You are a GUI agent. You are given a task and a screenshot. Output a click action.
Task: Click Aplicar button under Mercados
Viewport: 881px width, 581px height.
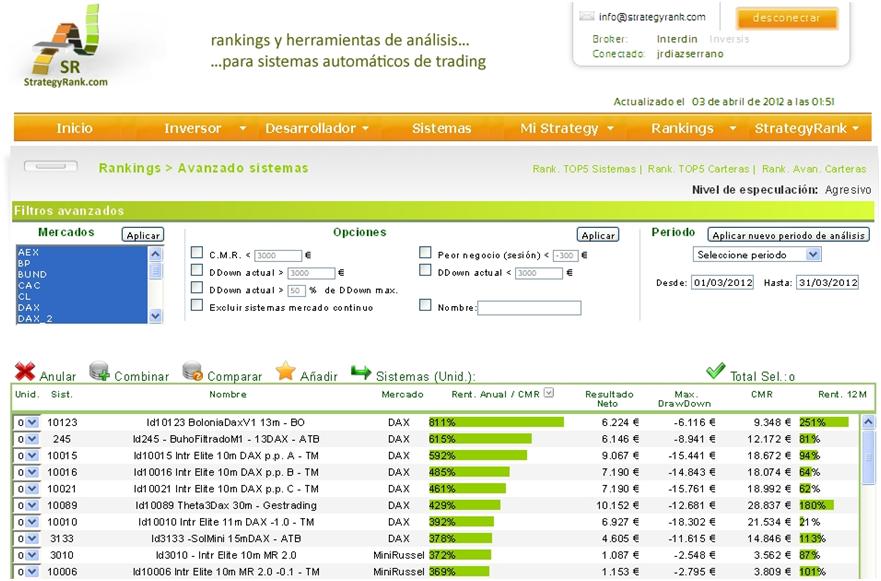143,235
